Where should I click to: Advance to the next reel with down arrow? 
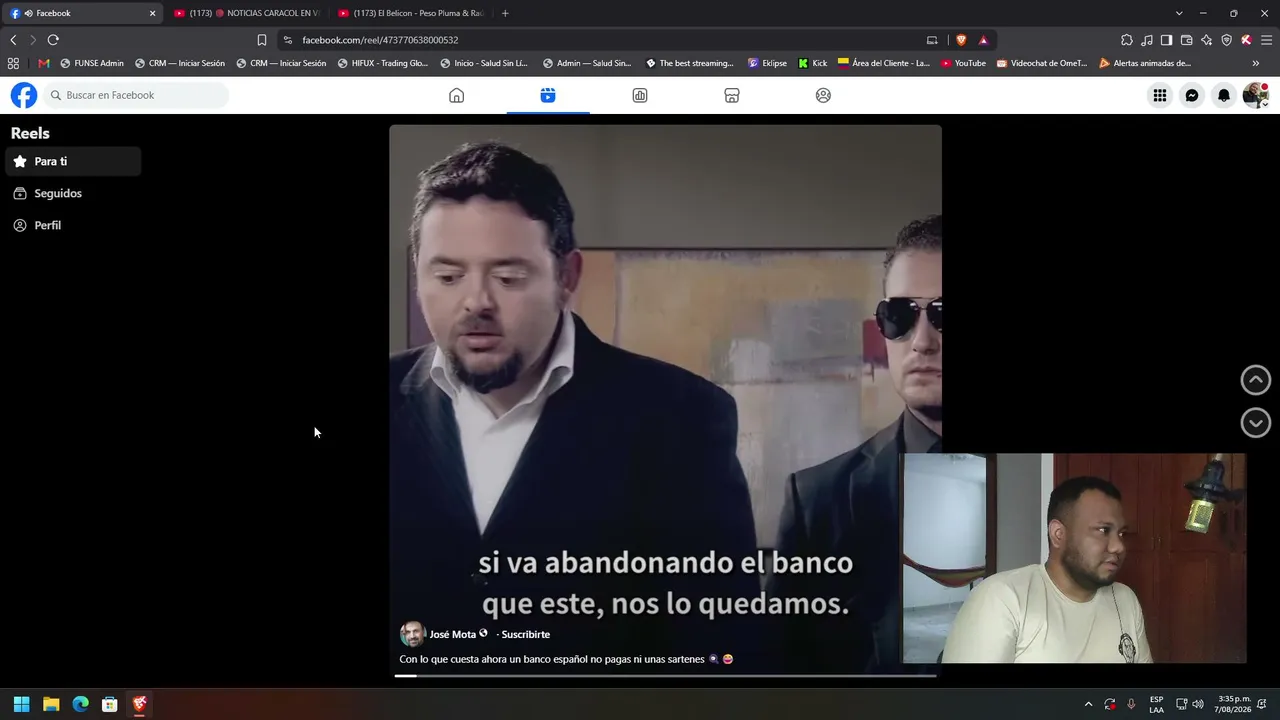1256,423
